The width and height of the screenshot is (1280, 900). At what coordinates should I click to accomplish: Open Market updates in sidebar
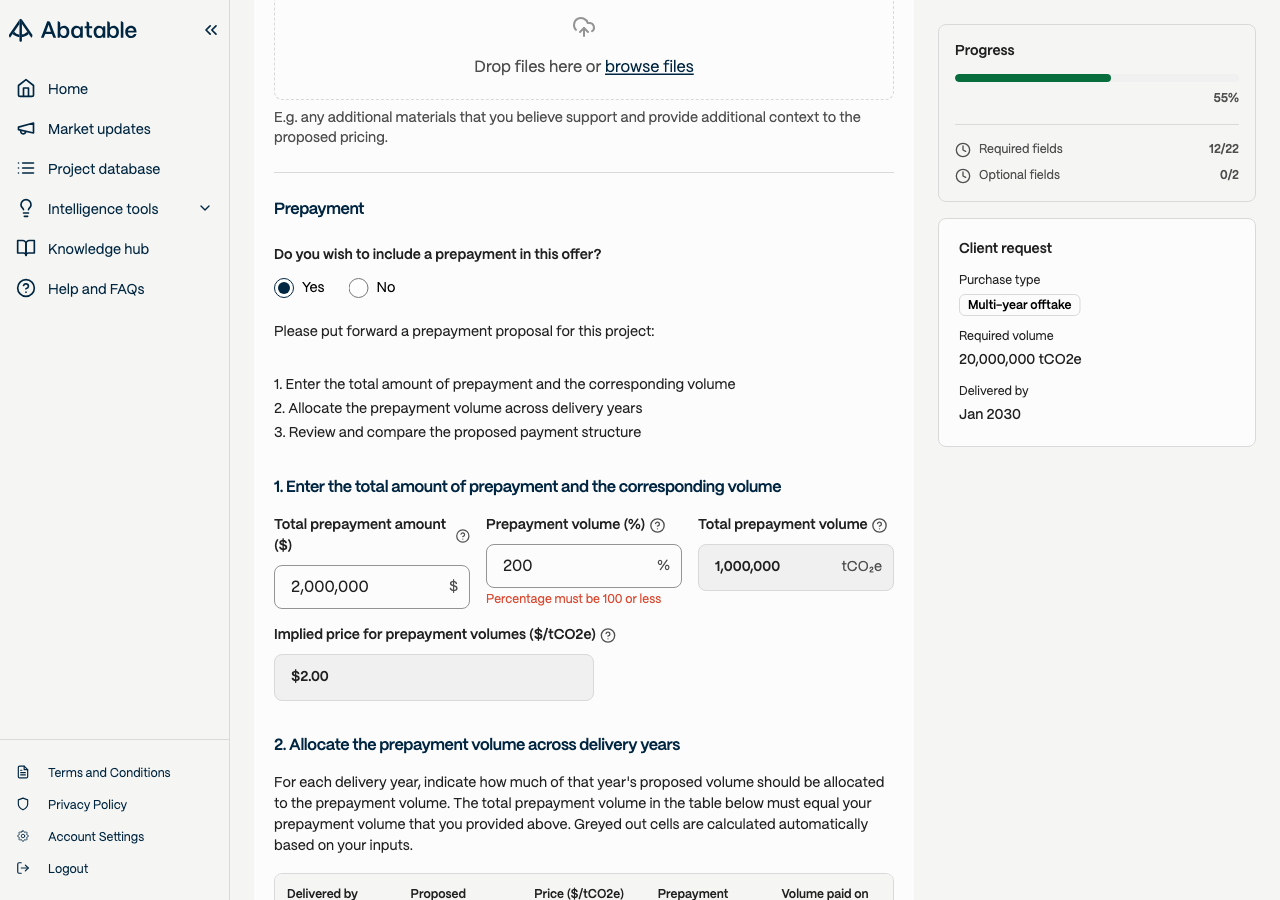[99, 129]
